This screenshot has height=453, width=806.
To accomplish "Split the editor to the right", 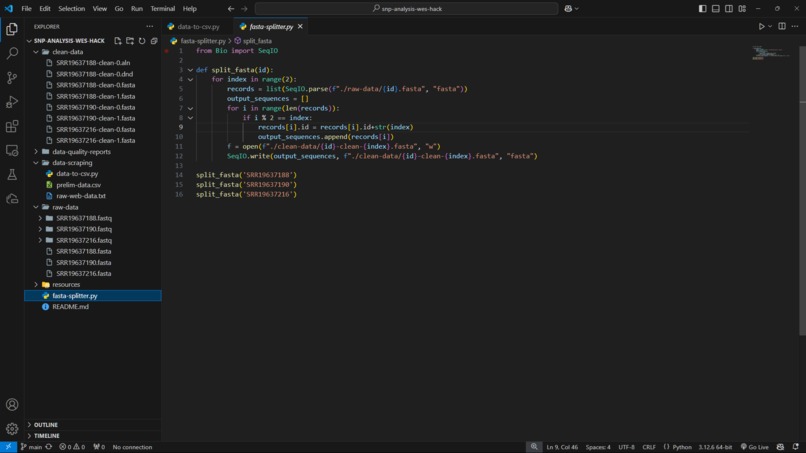I will [x=782, y=26].
